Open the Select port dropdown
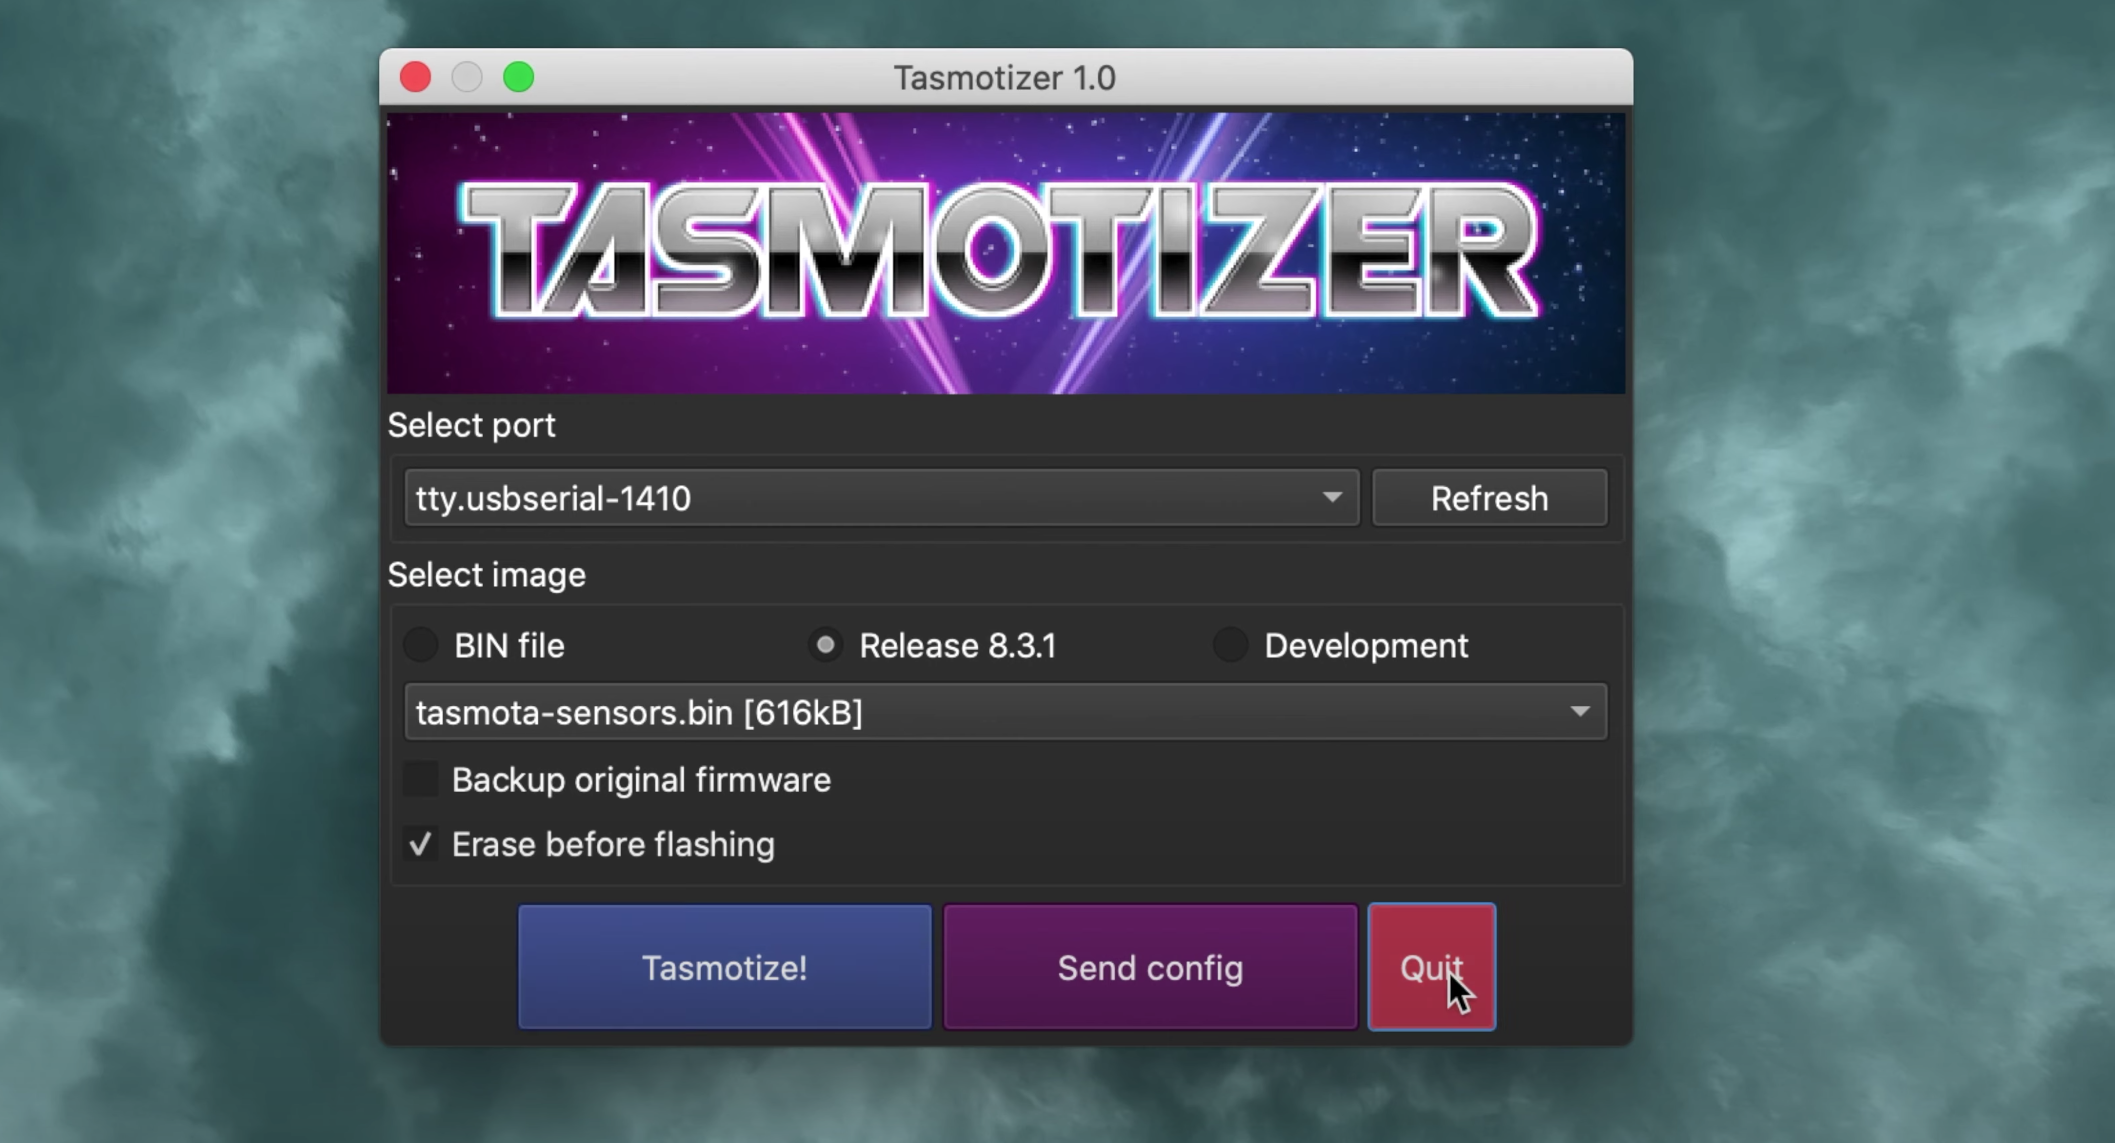2115x1143 pixels. (x=880, y=497)
